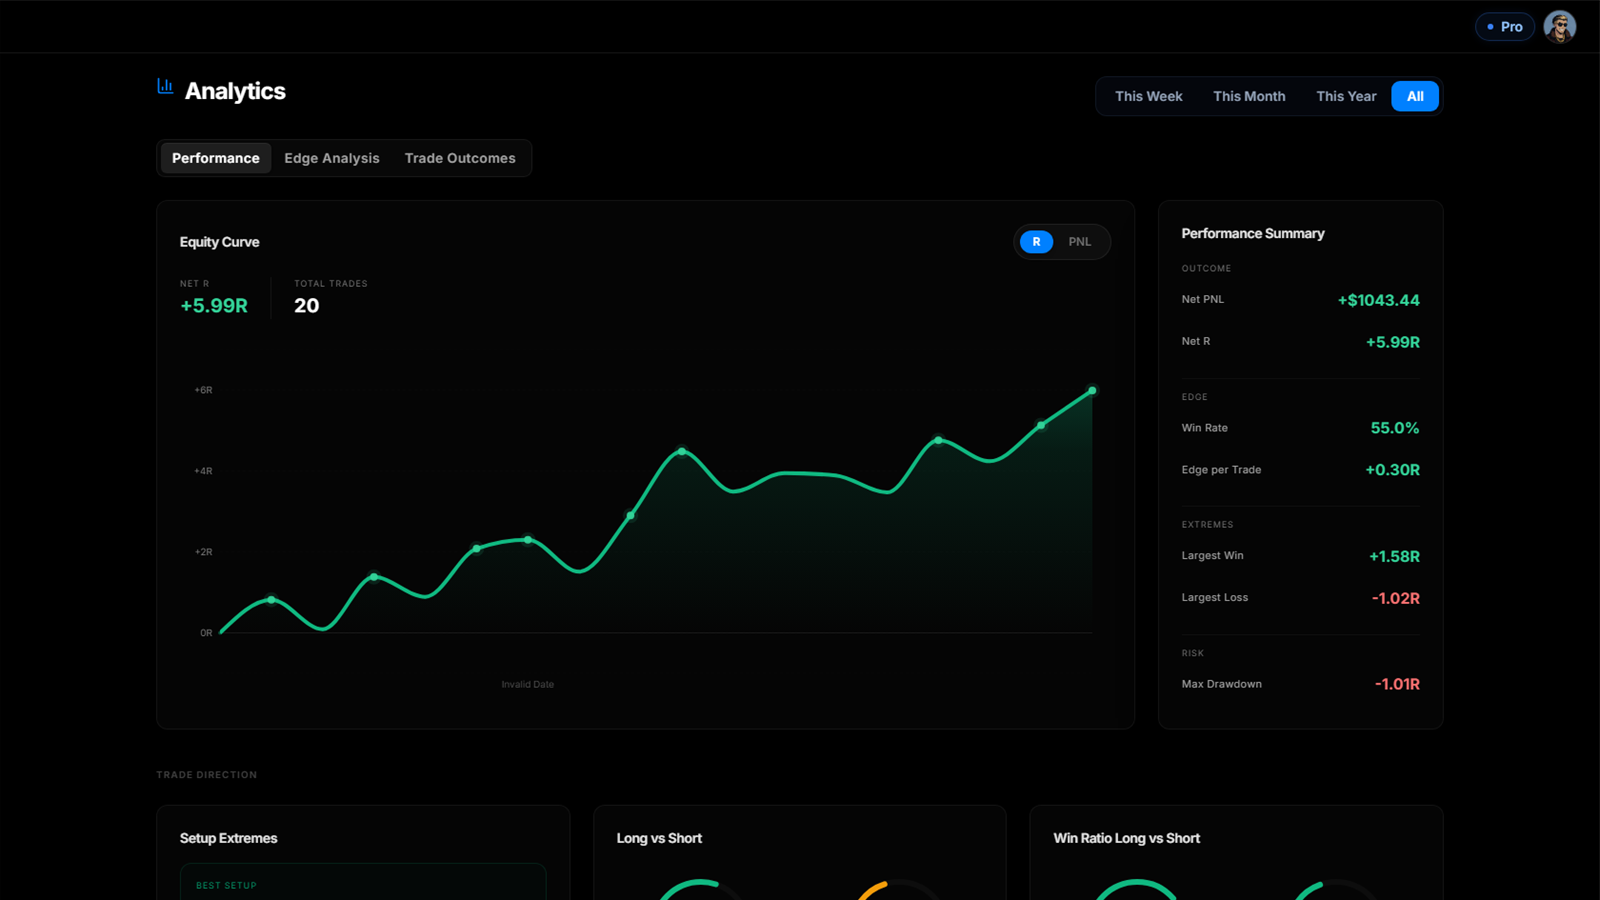Viewport: 1600px width, 900px height.
Task: Click the +6R axis label
Action: point(204,390)
